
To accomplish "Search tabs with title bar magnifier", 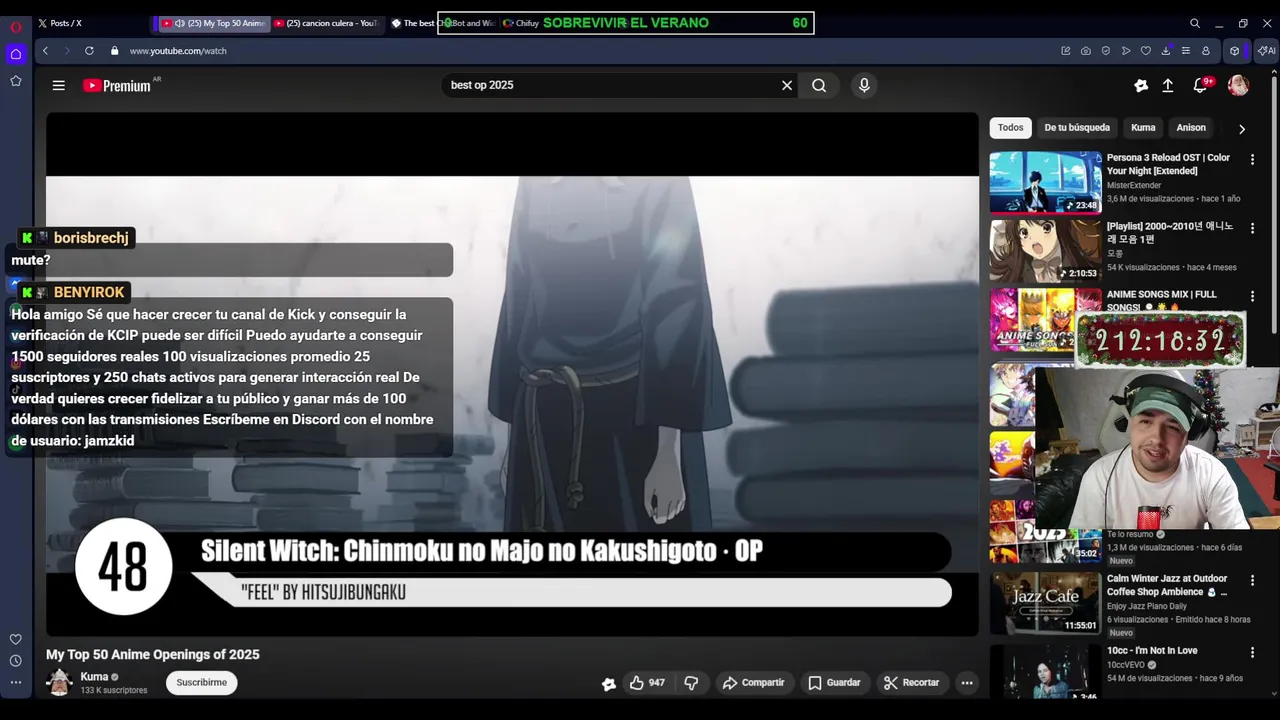I will click(1194, 23).
